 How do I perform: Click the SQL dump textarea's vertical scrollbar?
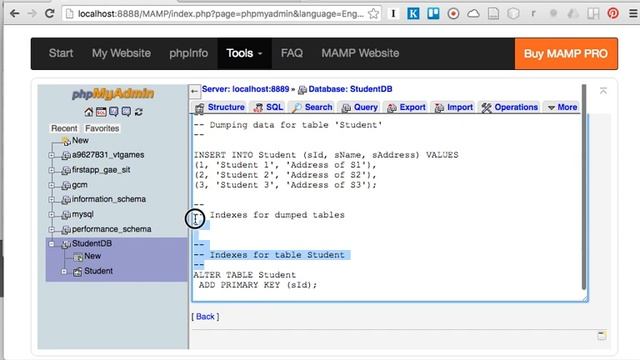coord(584,187)
